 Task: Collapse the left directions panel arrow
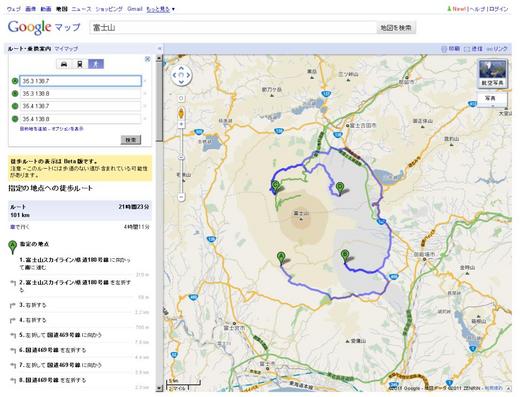[x=159, y=49]
